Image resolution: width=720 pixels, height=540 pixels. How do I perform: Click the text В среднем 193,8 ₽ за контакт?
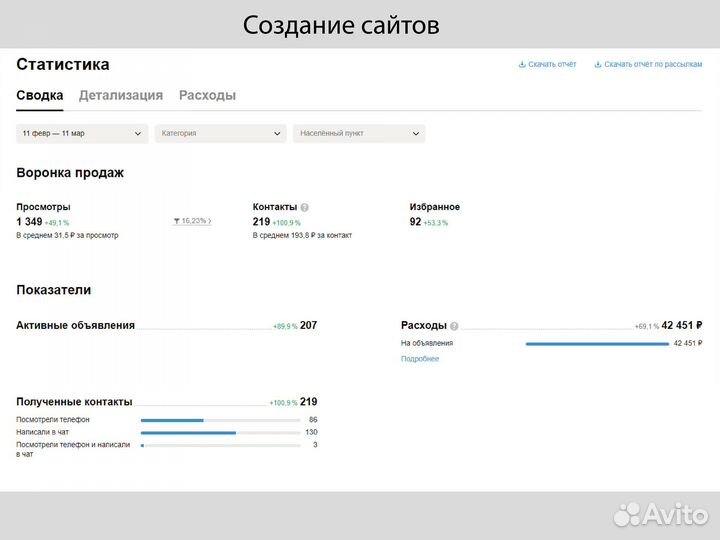tap(302, 235)
